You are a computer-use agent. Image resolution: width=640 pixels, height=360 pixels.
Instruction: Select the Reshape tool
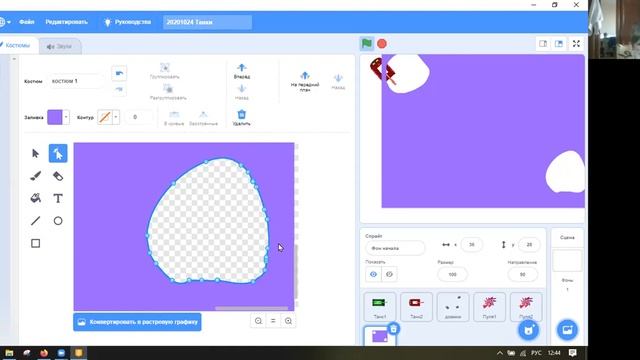(58, 153)
